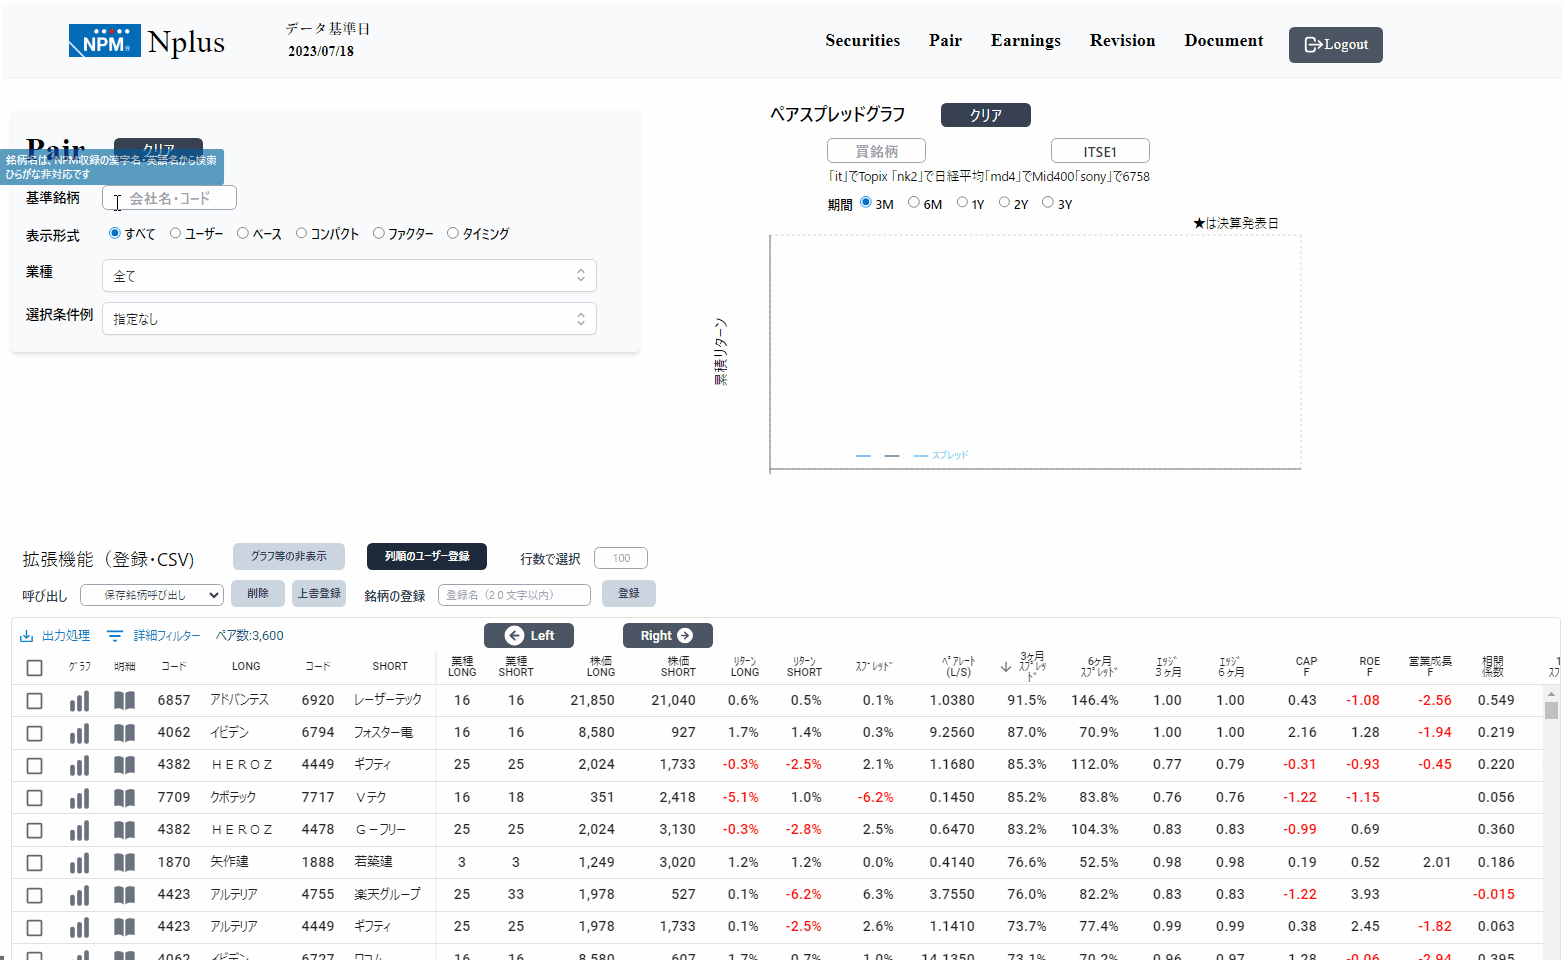The width and height of the screenshot is (1564, 960).
Task: Open graph icon for アドバンテス row
Action: tap(79, 701)
